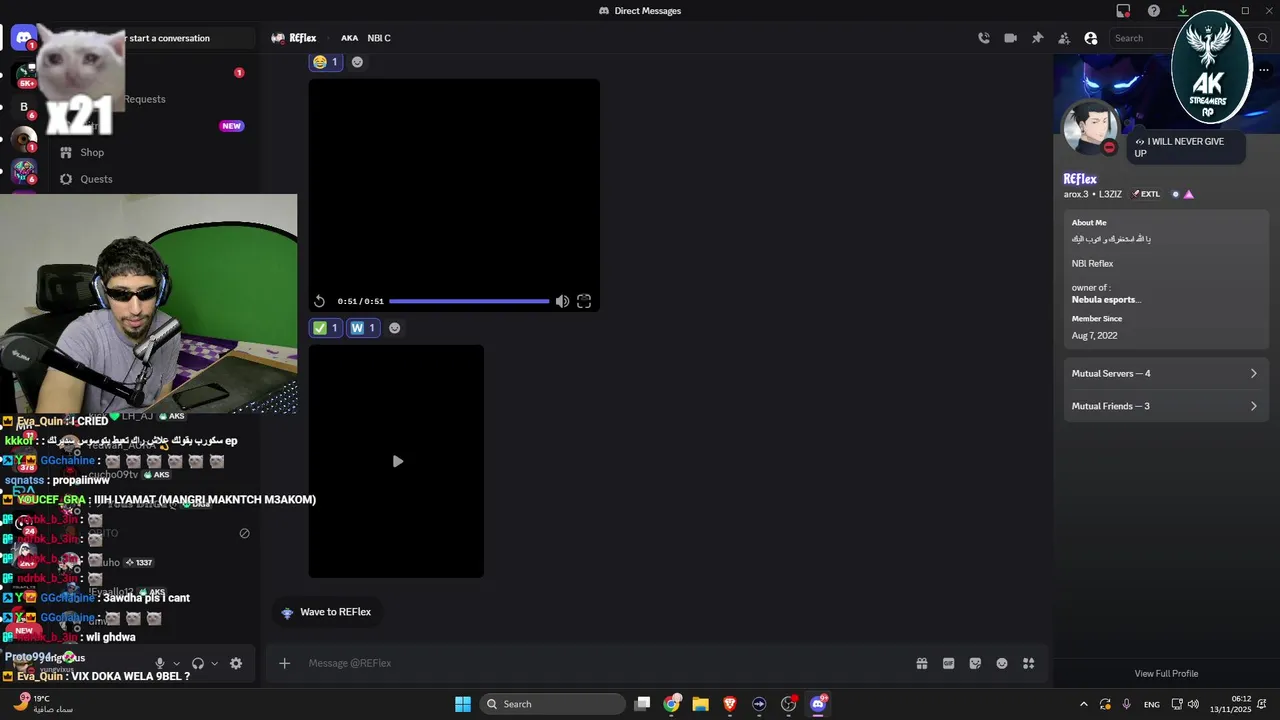The width and height of the screenshot is (1280, 720).
Task: Click the green download update icon
Action: point(1183,11)
